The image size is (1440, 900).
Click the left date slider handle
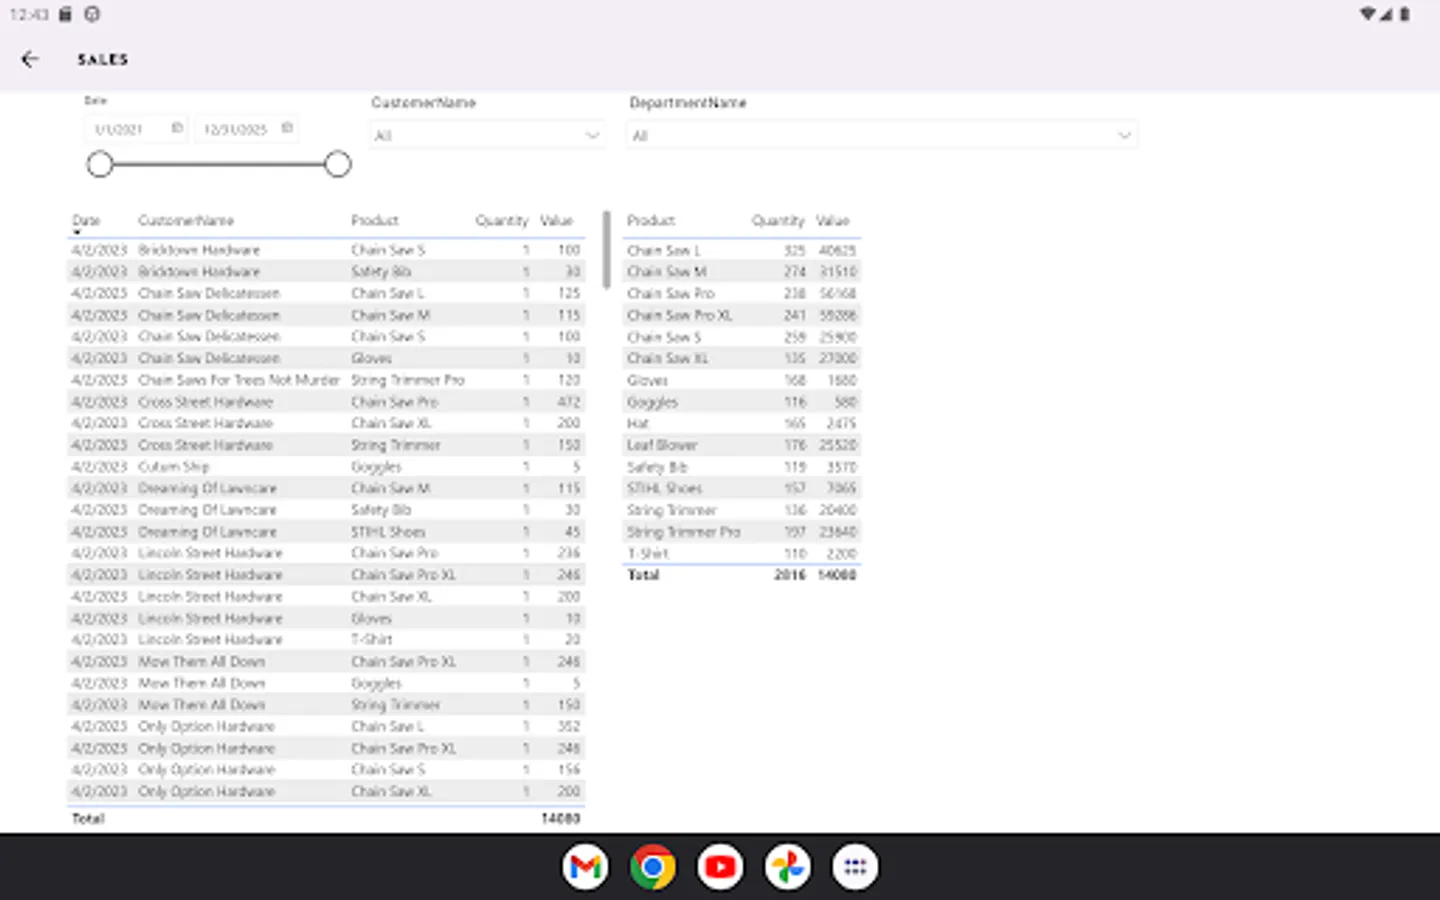tap(100, 164)
